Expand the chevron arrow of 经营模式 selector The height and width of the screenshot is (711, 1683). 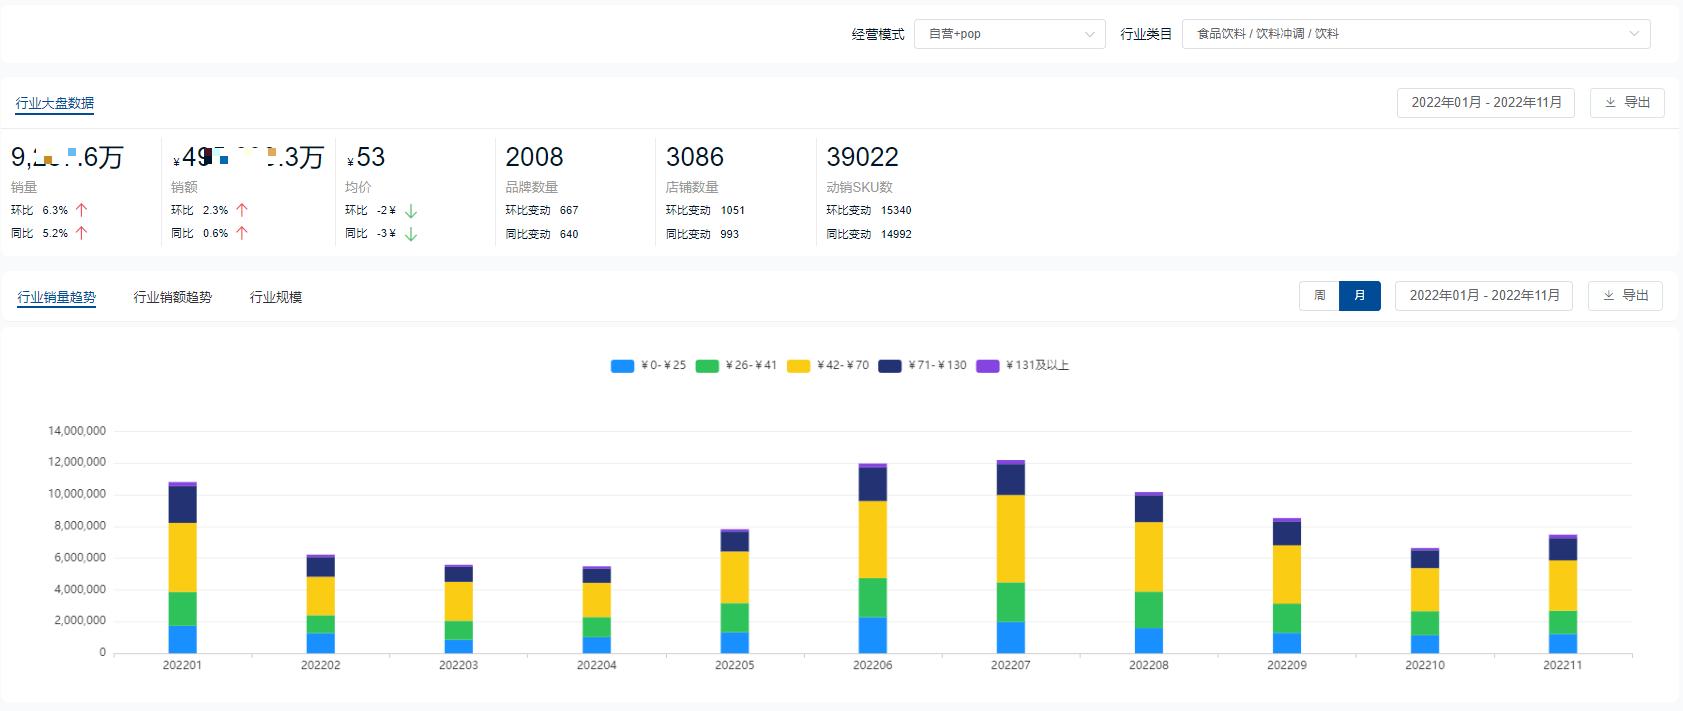(1089, 34)
